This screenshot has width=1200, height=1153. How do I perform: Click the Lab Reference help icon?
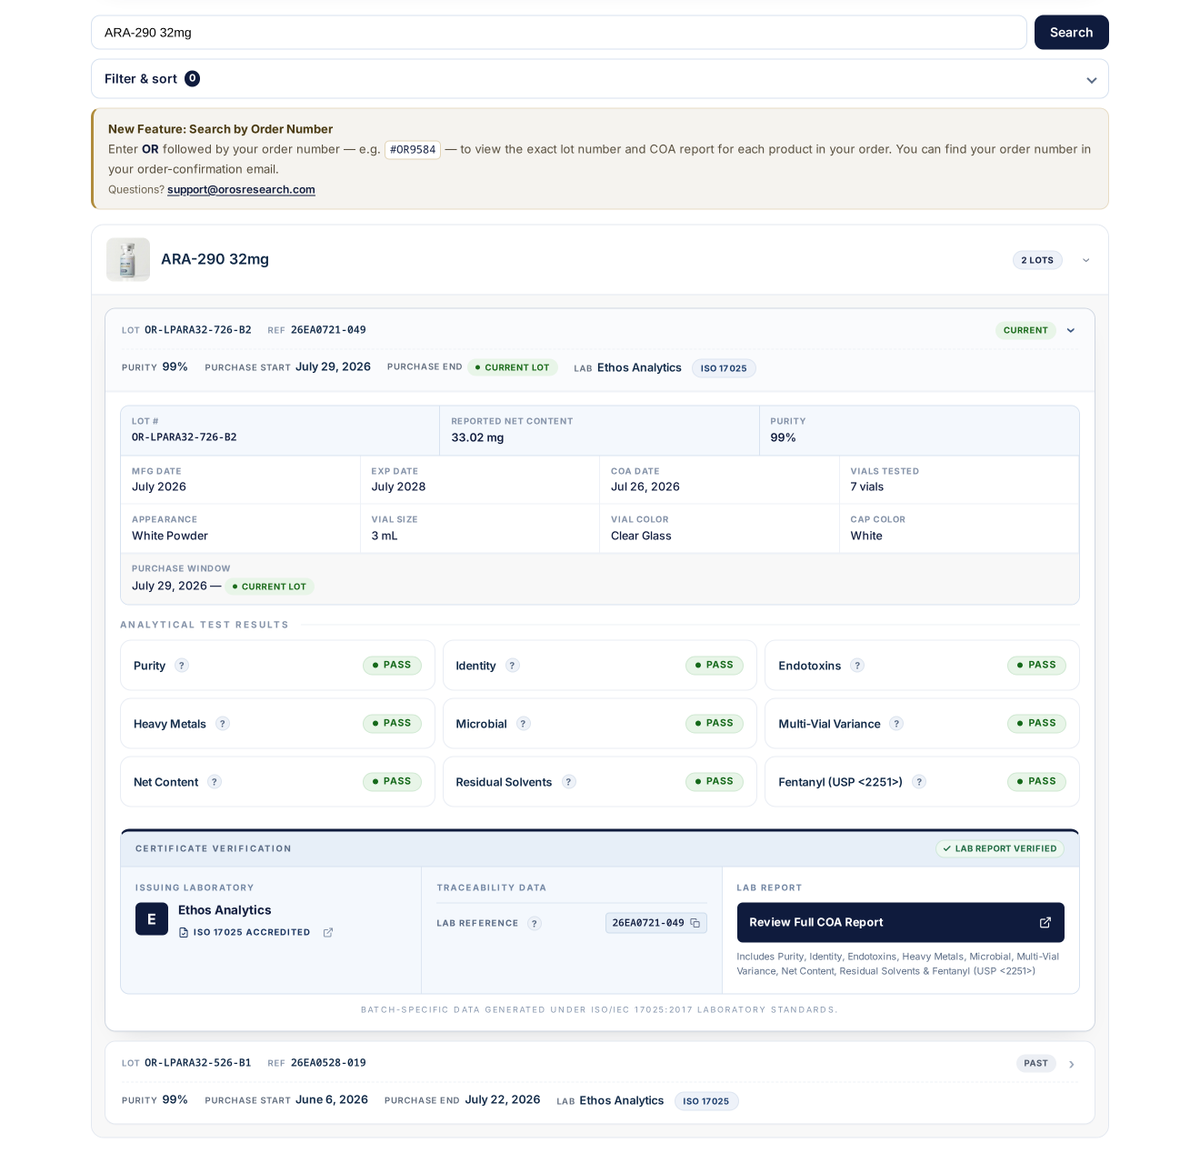[534, 924]
